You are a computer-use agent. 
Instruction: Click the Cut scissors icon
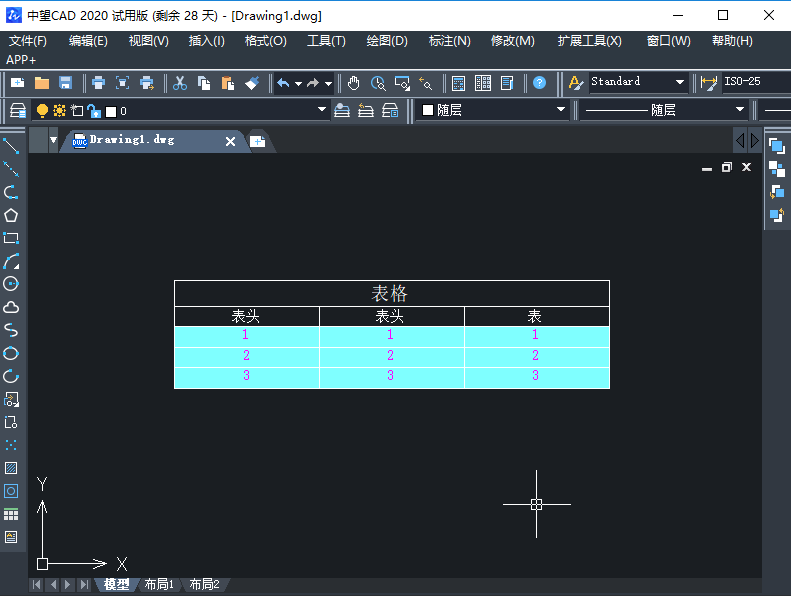click(x=180, y=83)
